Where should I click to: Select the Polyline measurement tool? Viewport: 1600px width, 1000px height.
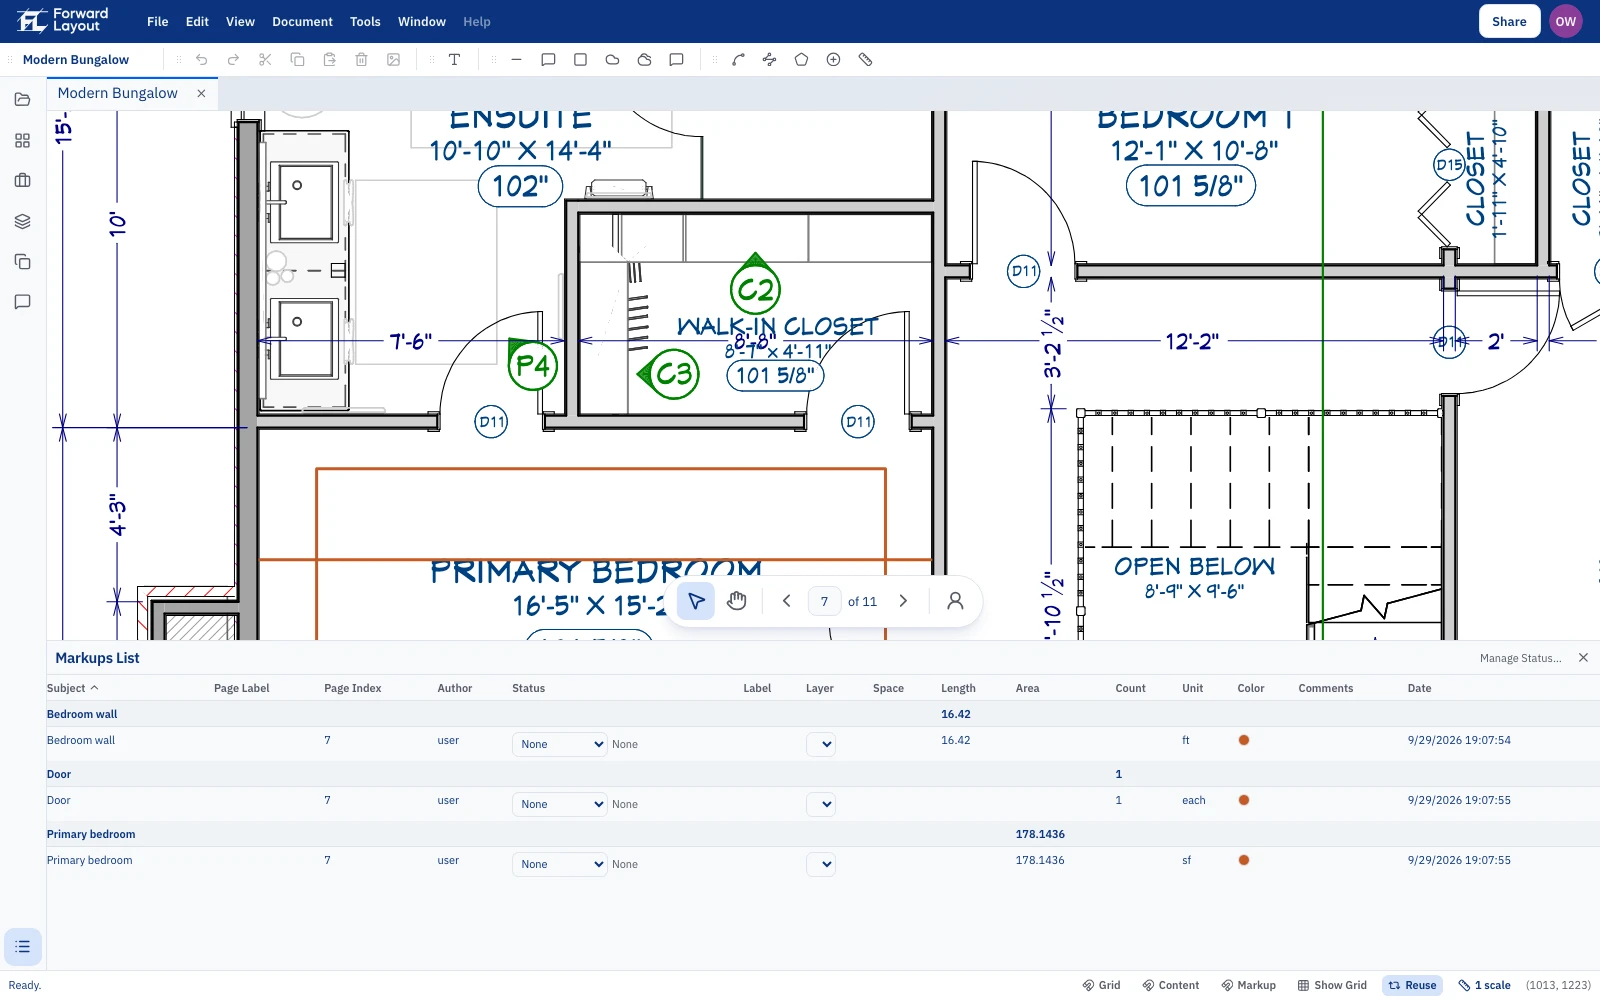pos(769,60)
